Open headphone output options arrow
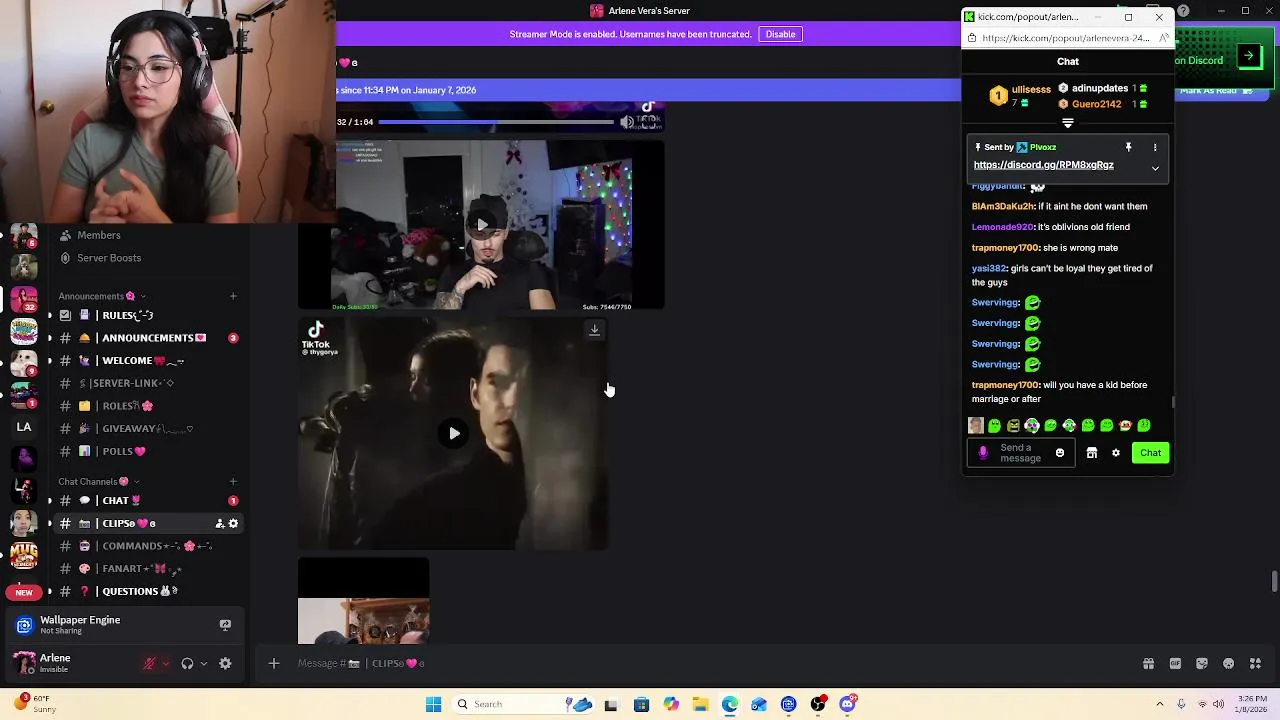The image size is (1280, 720). (204, 663)
